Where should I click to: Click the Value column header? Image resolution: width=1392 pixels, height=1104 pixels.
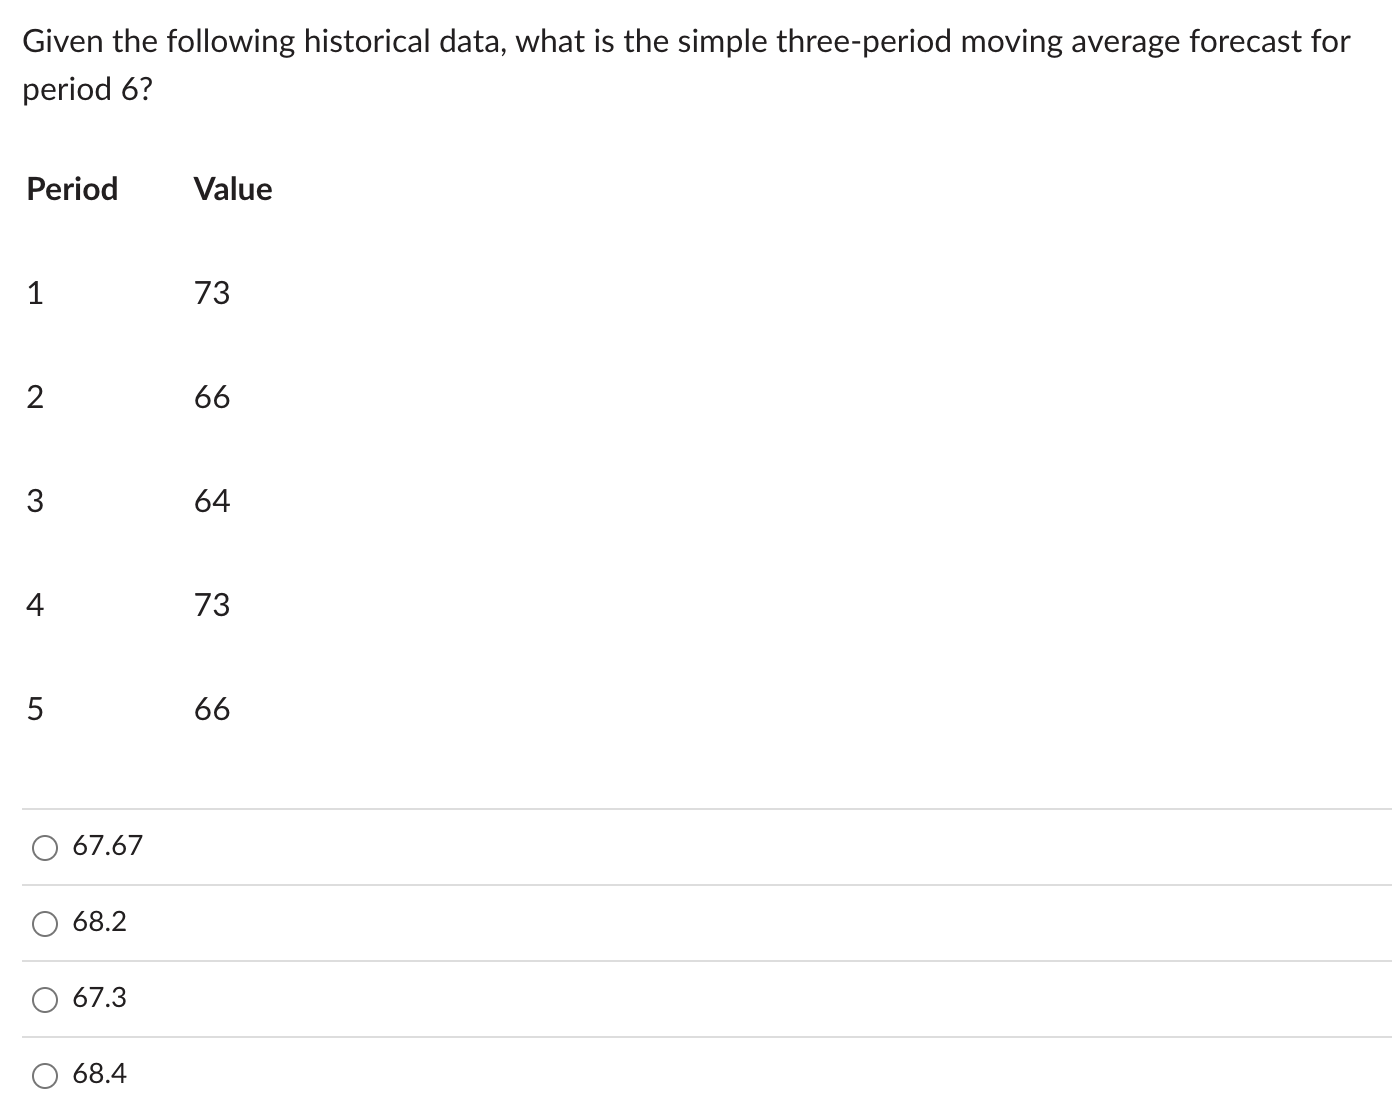(x=233, y=189)
